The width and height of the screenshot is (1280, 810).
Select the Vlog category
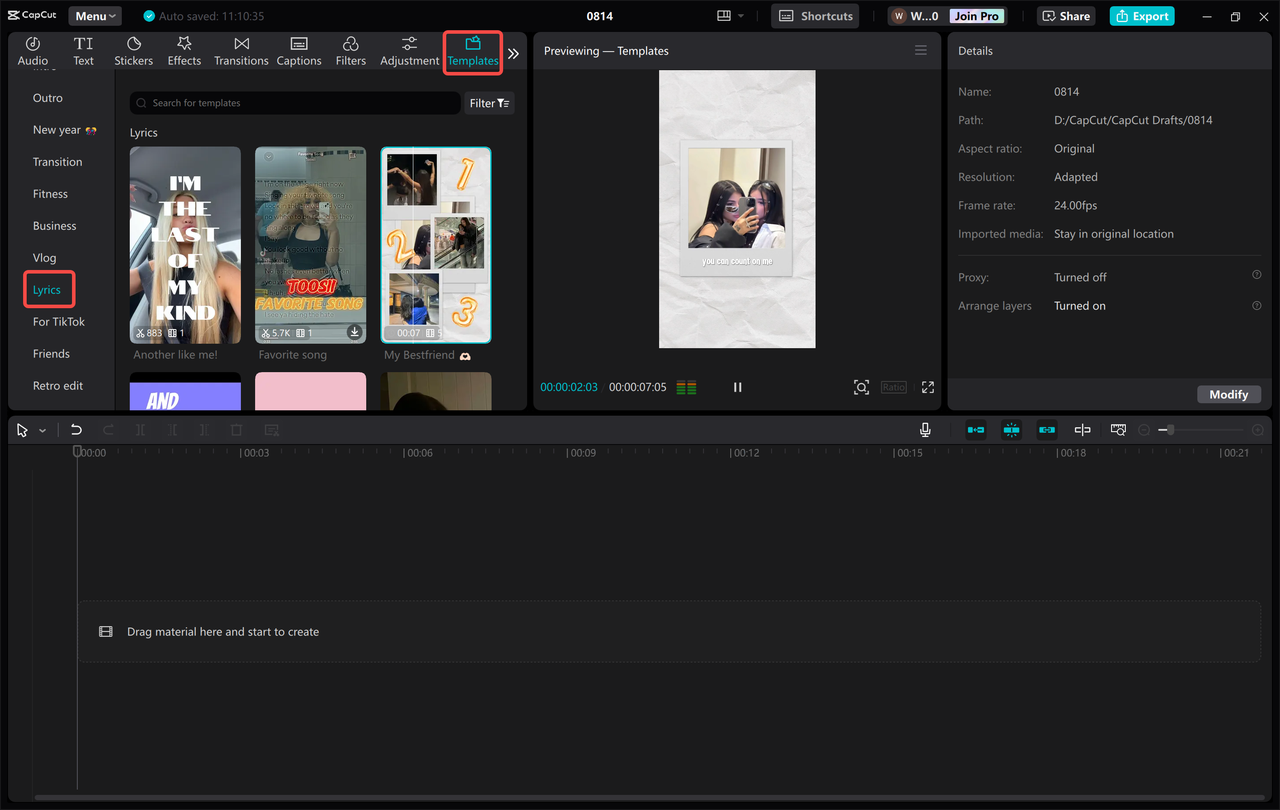pos(45,258)
